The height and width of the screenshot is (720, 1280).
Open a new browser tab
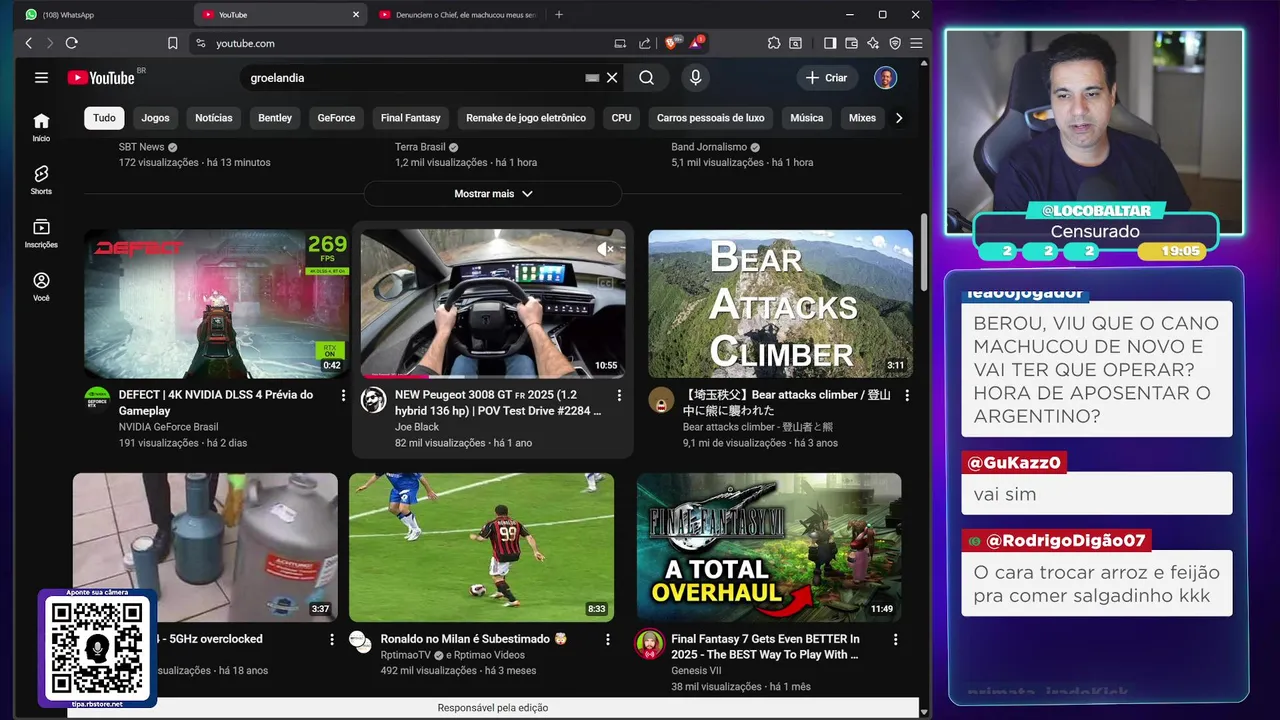click(x=558, y=14)
